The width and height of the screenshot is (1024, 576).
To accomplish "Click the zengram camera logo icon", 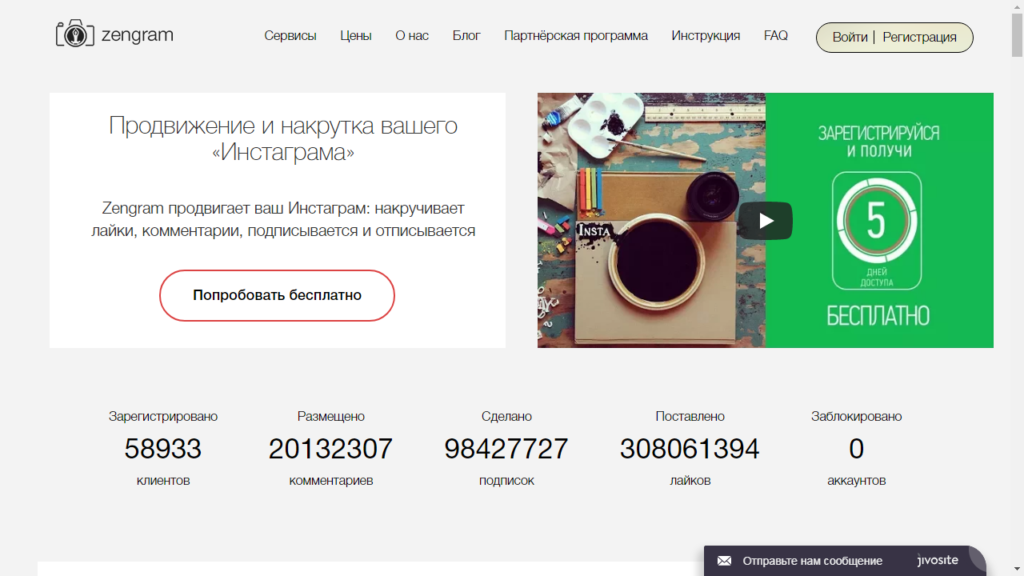I will coord(75,33).
